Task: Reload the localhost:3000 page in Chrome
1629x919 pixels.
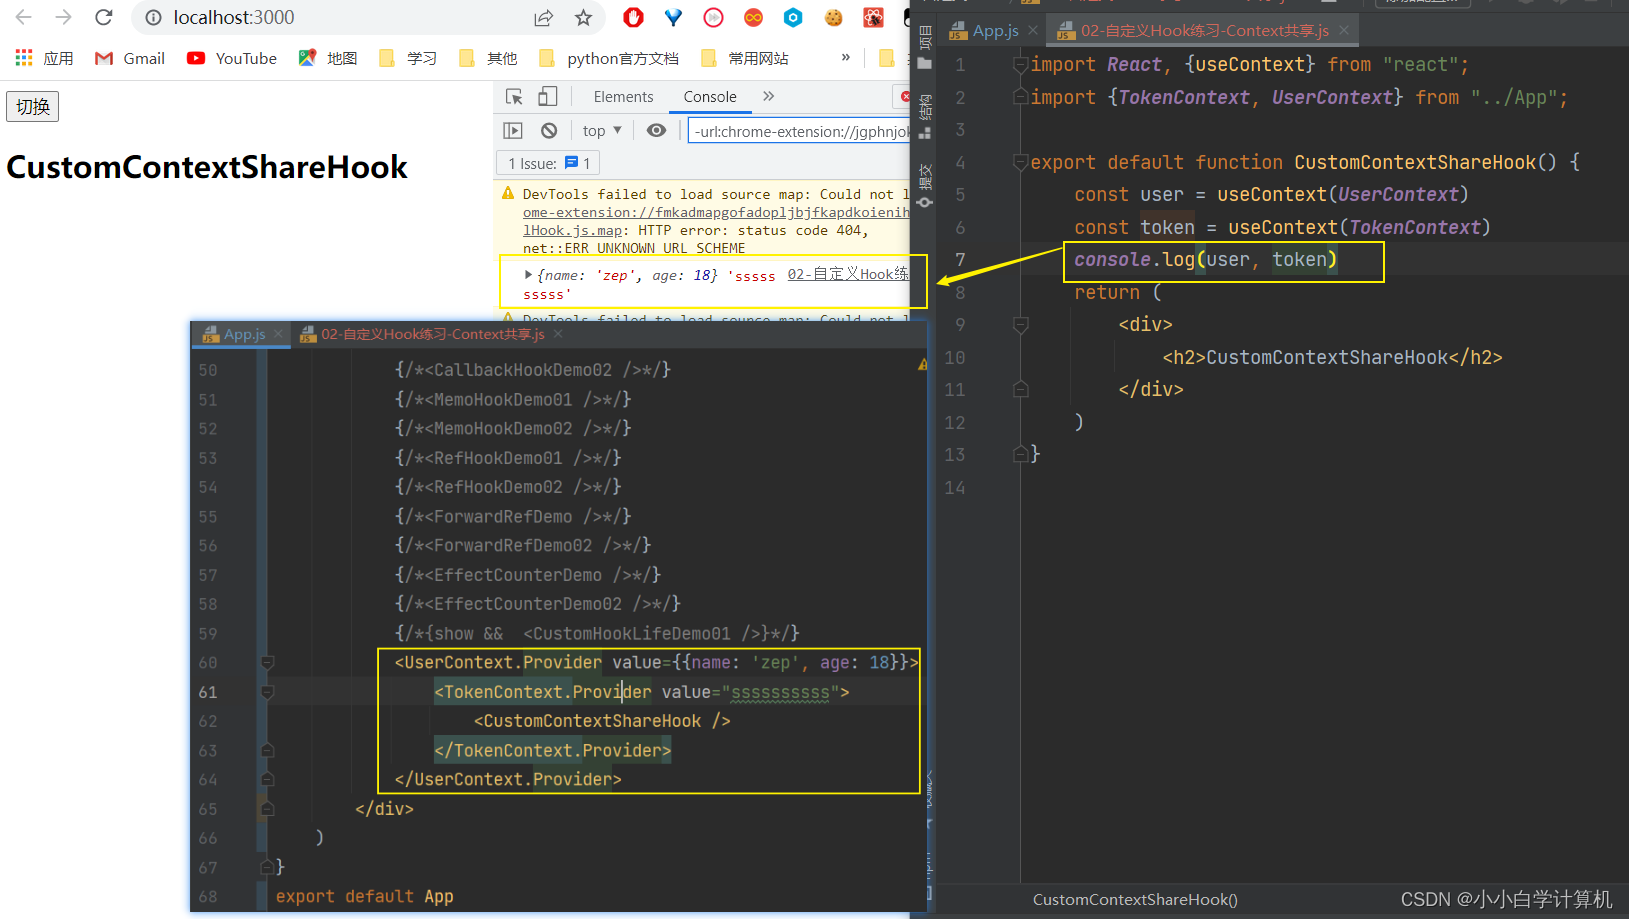Action: pos(104,17)
